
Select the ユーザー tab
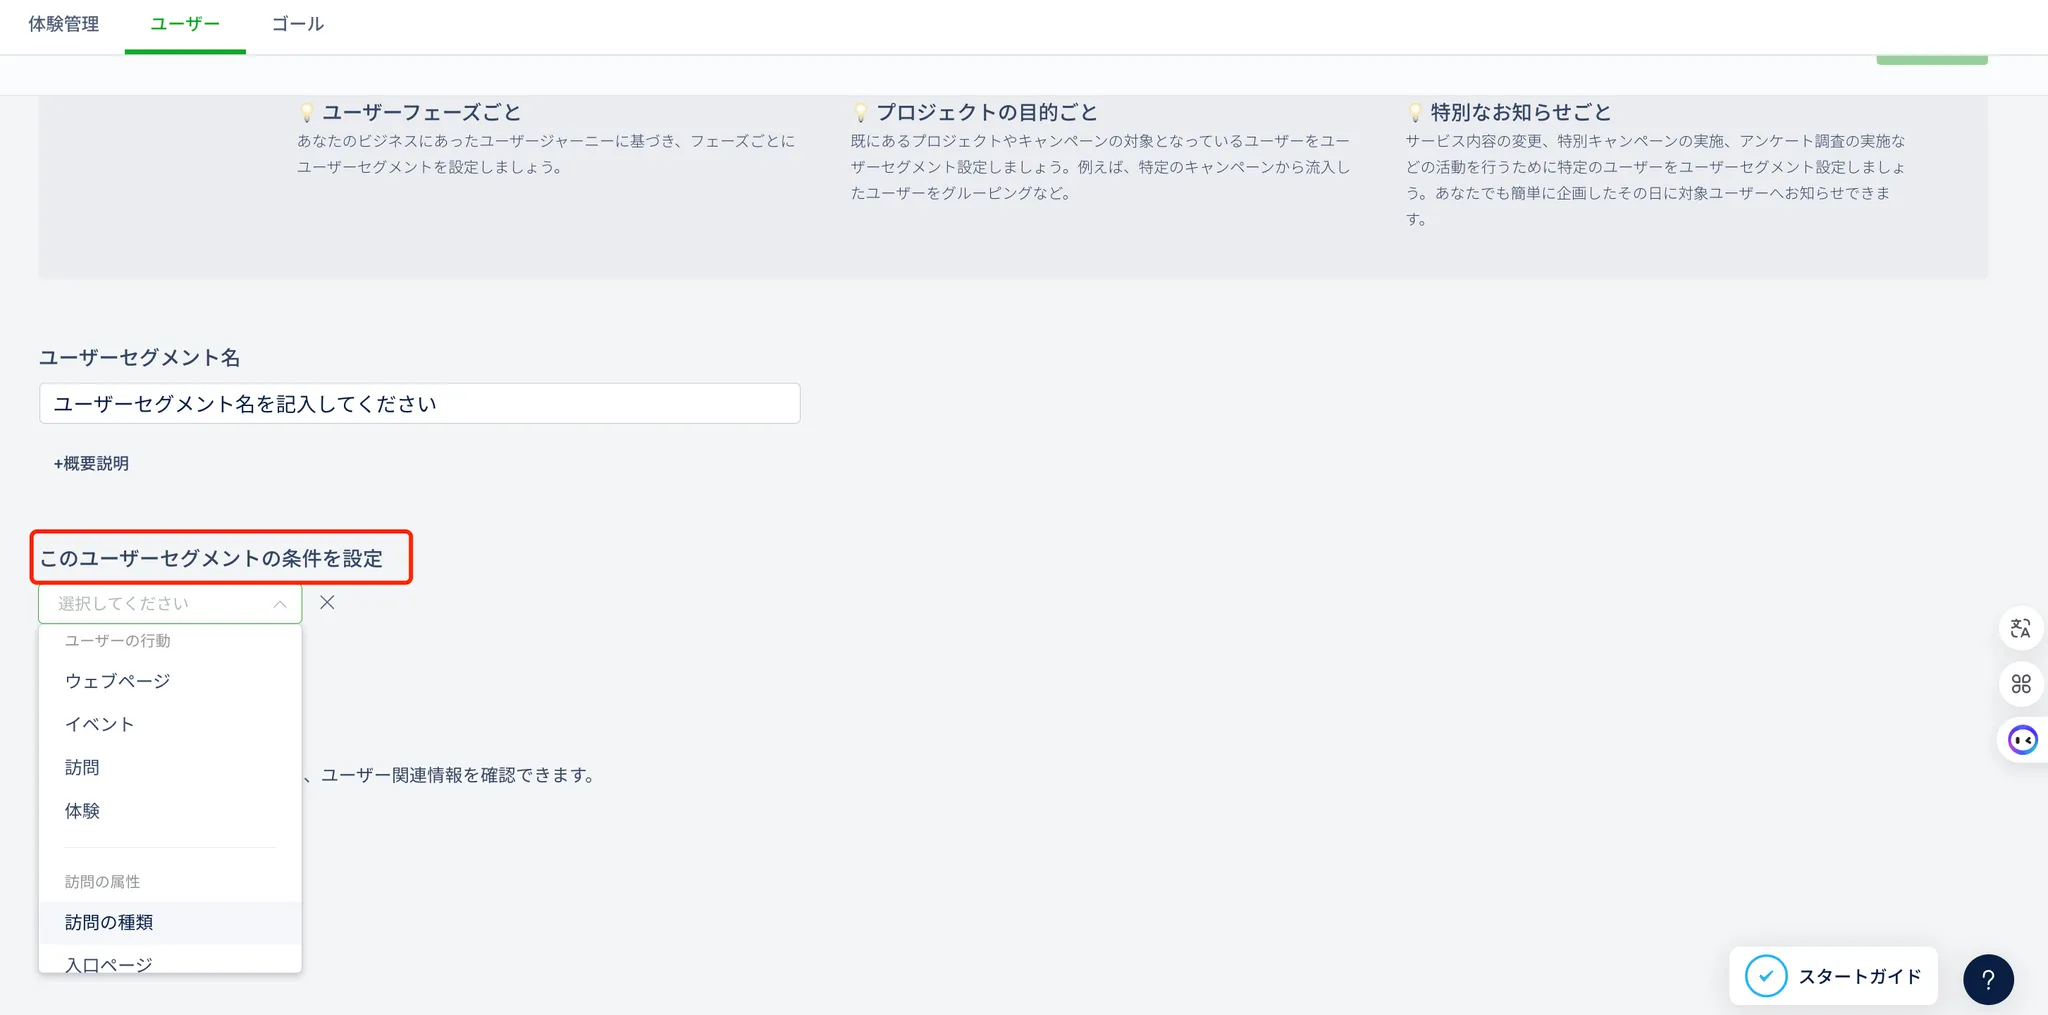(x=185, y=24)
